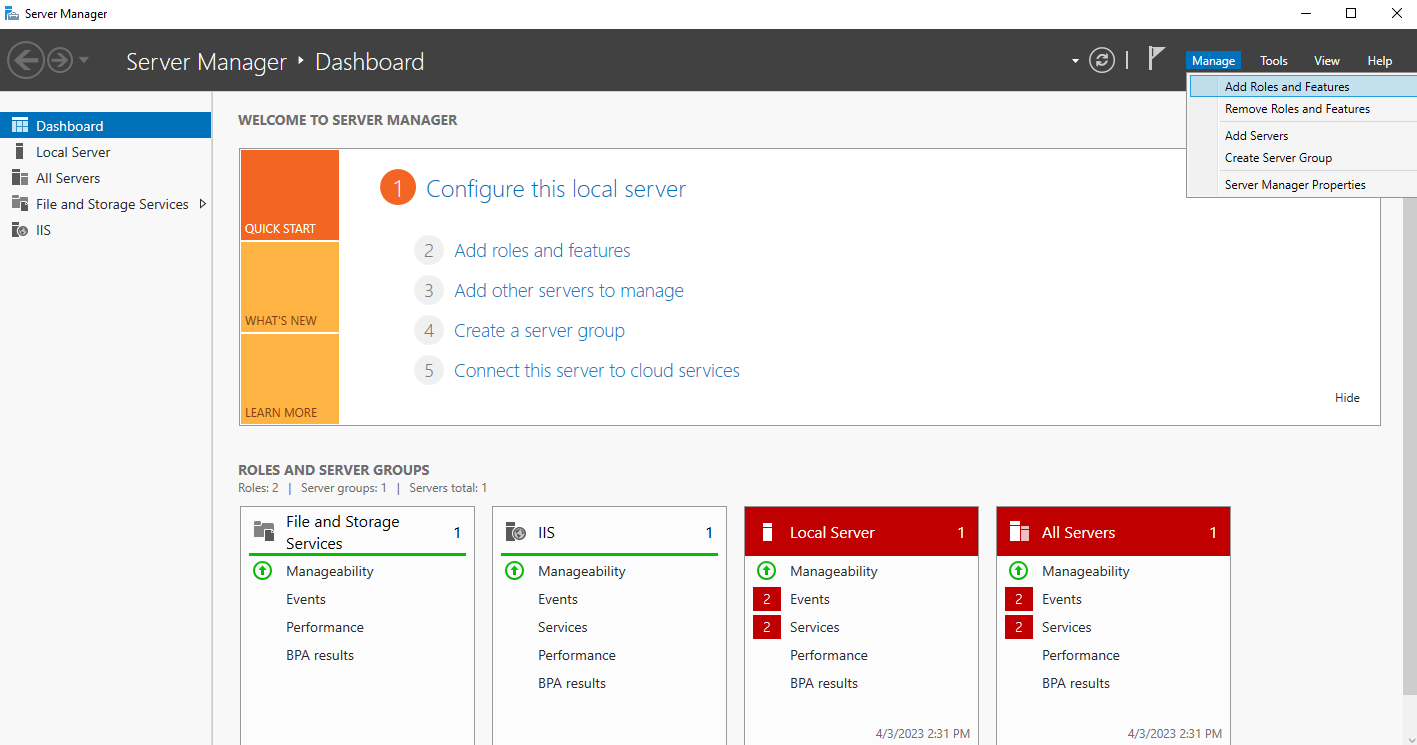Open the View menu
This screenshot has width=1417, height=745.
[1327, 61]
